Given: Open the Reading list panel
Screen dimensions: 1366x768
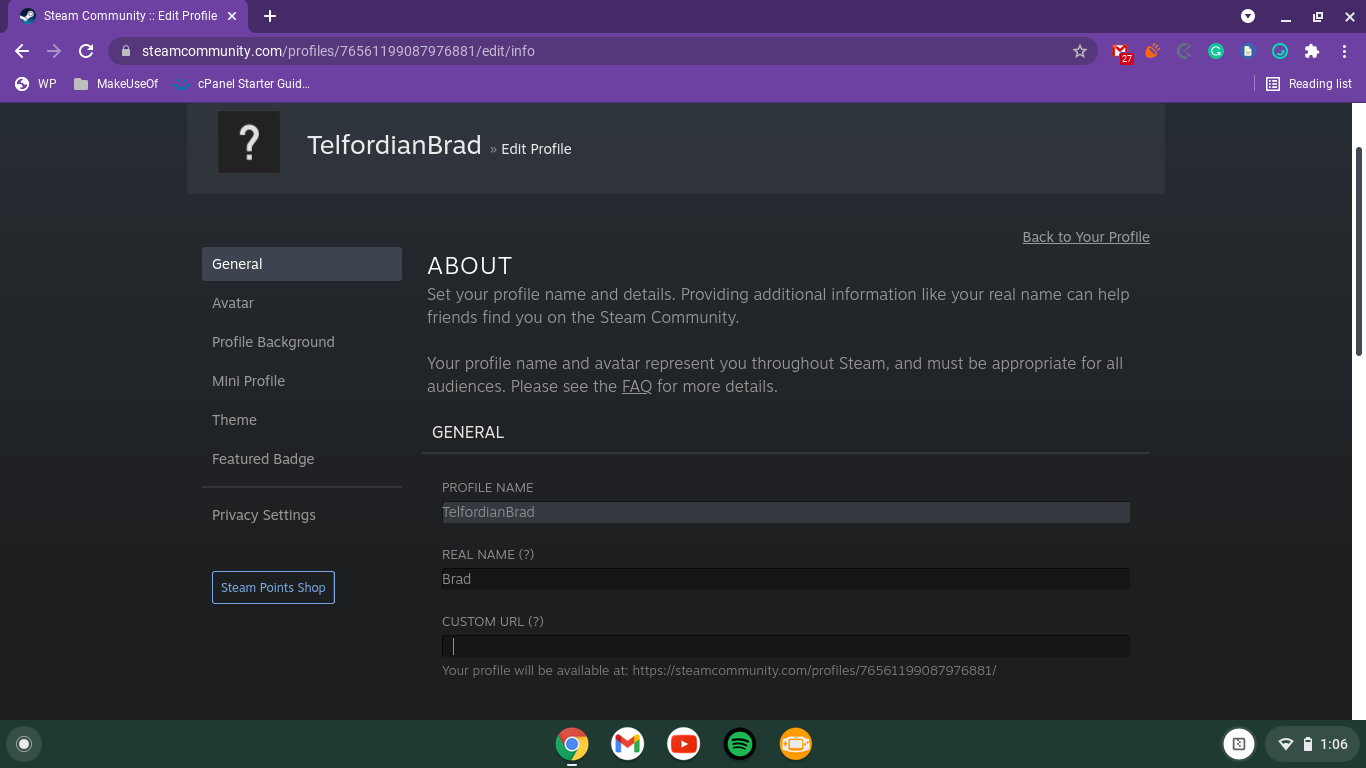Looking at the screenshot, I should pos(1309,84).
